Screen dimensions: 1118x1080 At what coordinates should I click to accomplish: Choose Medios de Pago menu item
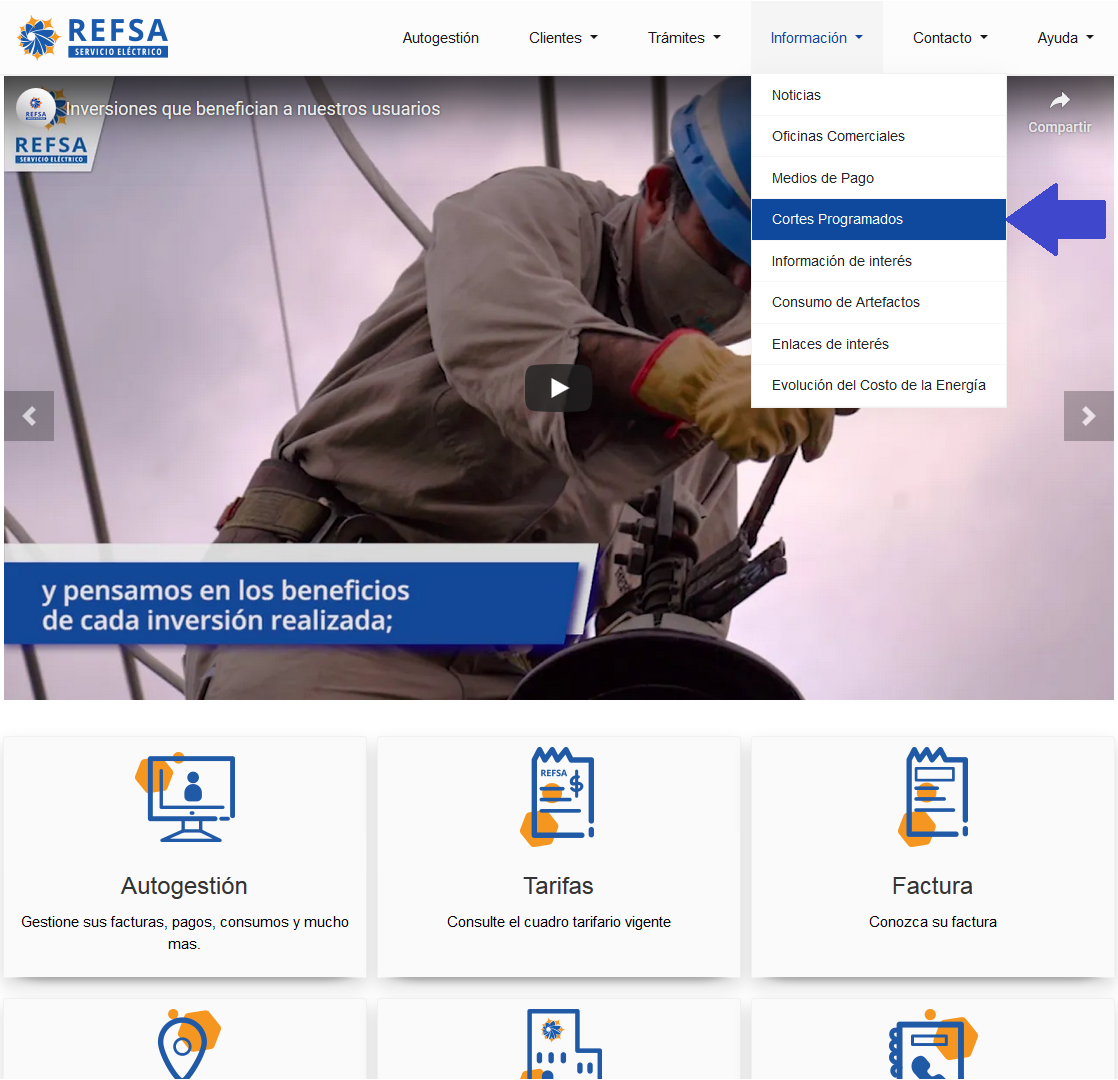(x=878, y=178)
